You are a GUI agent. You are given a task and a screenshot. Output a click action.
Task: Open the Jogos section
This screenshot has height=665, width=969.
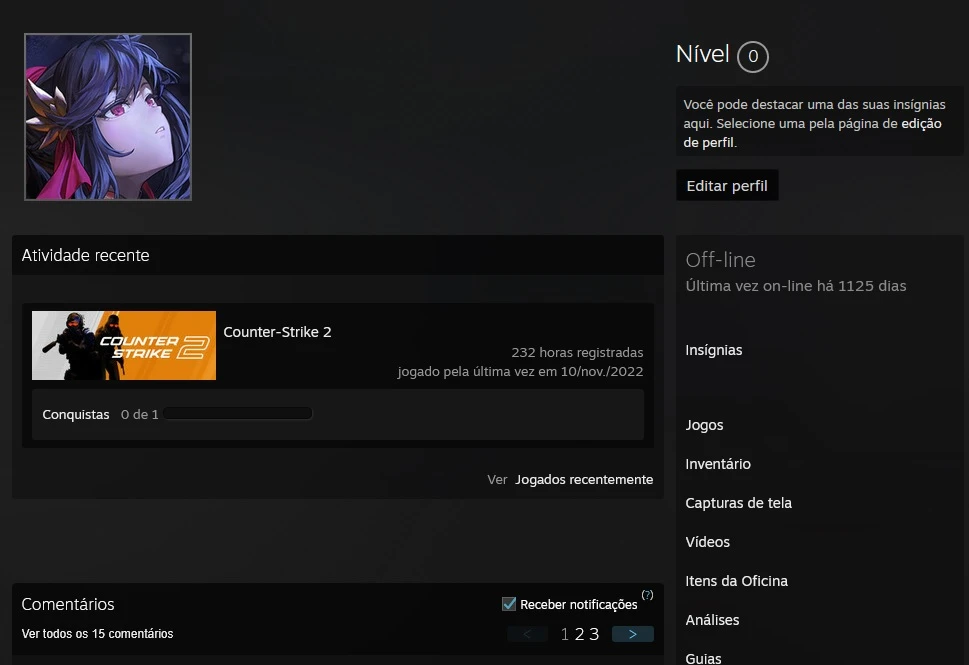[x=704, y=425]
